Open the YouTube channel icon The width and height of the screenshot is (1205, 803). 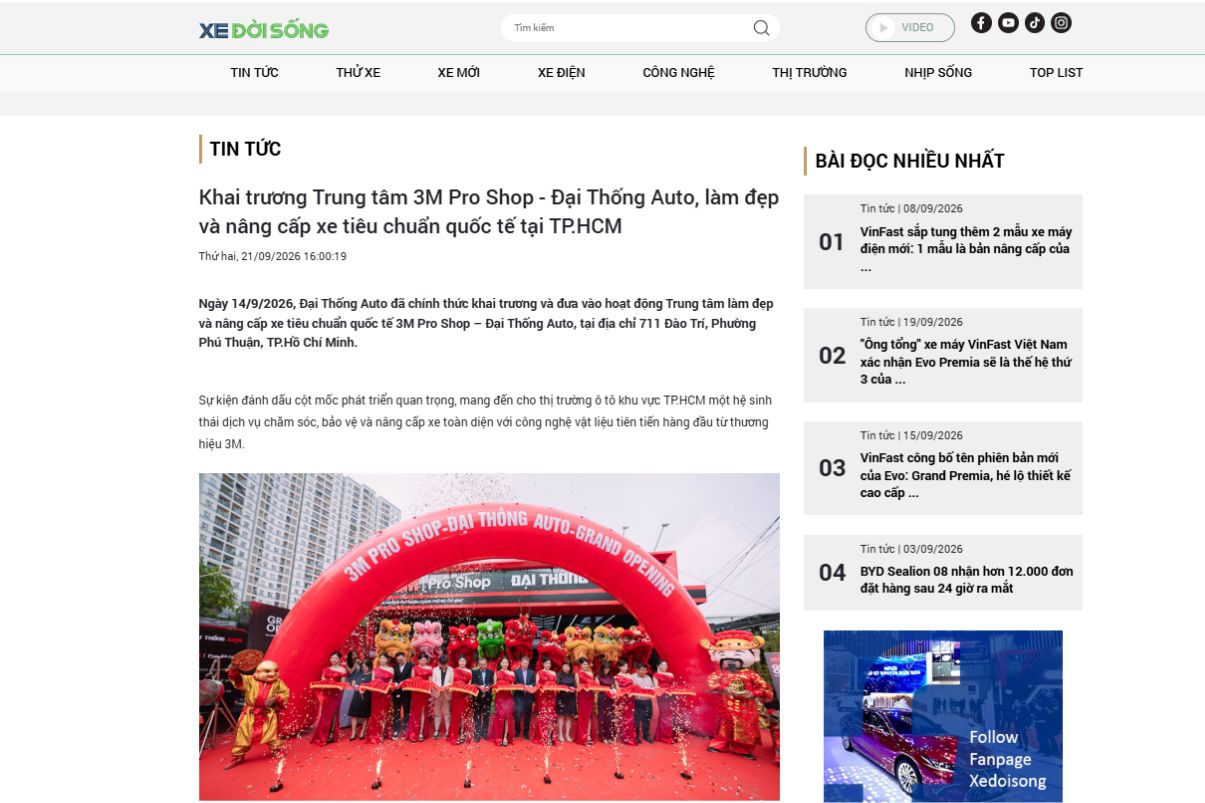pyautogui.click(x=1008, y=23)
